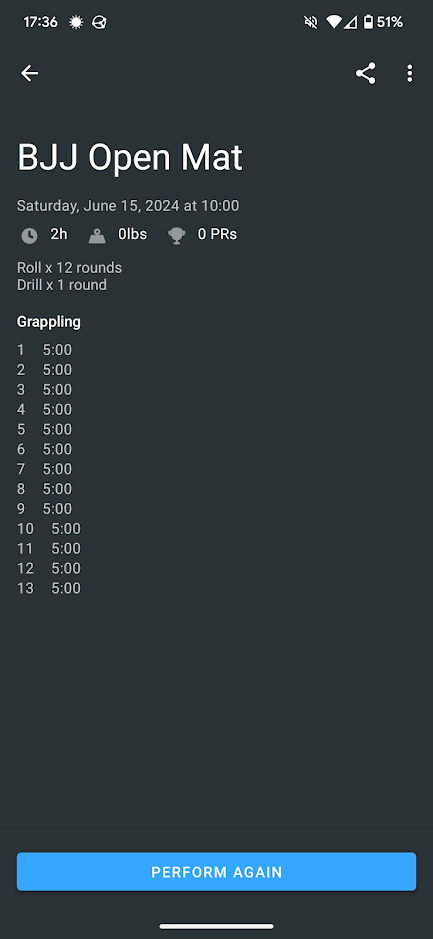
Task: Open the Grappling exercise heading
Action: coord(49,322)
